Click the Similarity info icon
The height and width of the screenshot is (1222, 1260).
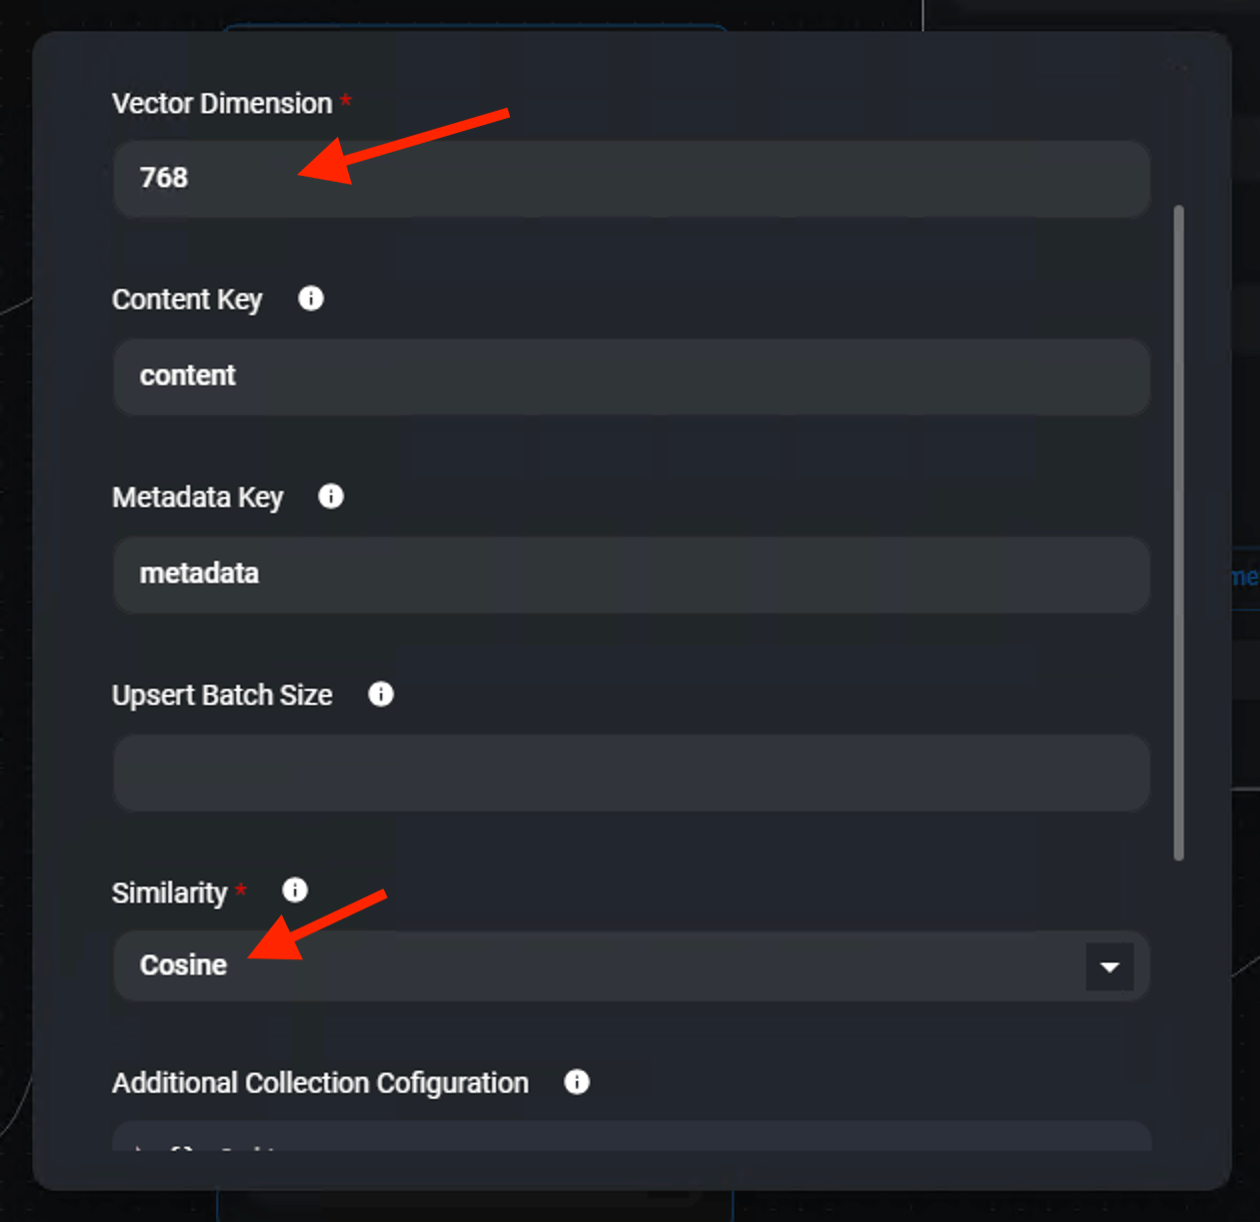[x=295, y=890]
